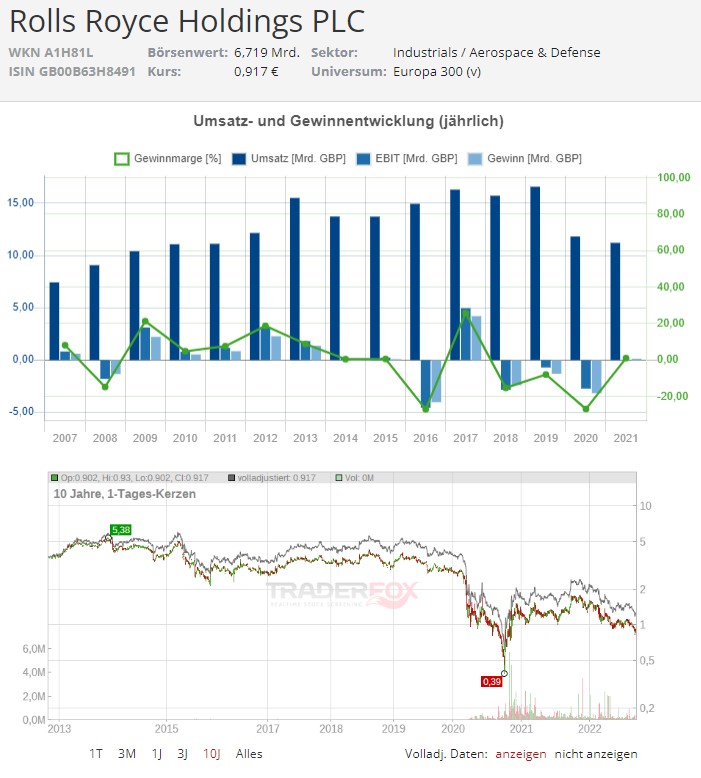
Task: Toggle the Umsatz legend color square
Action: coord(239,159)
